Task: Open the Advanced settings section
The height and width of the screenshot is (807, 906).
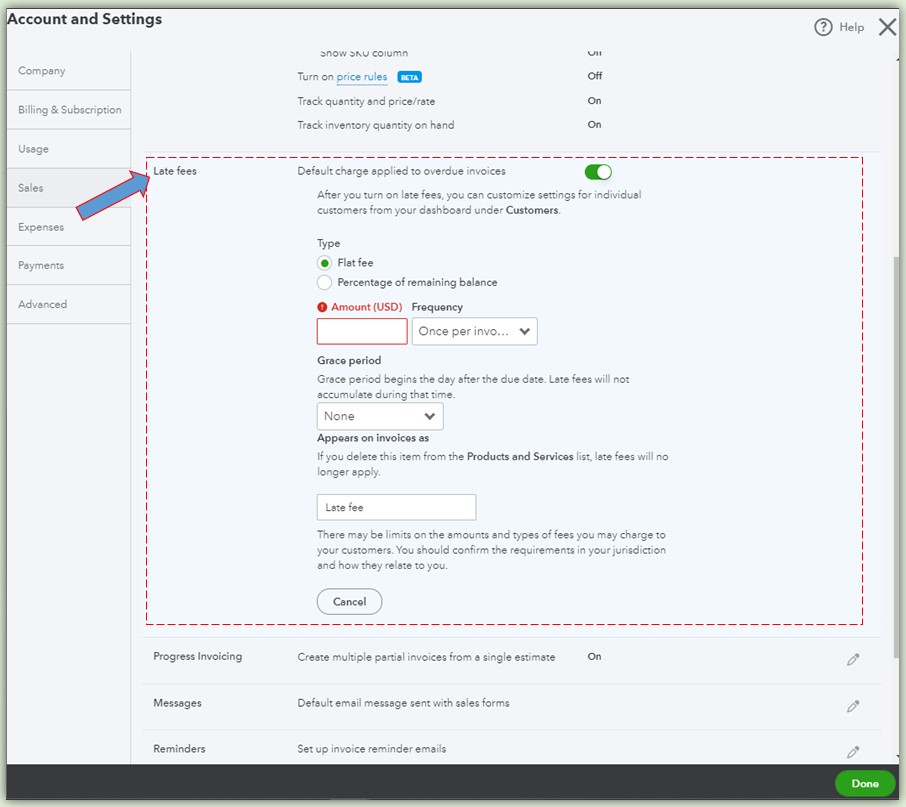Action: coord(42,304)
